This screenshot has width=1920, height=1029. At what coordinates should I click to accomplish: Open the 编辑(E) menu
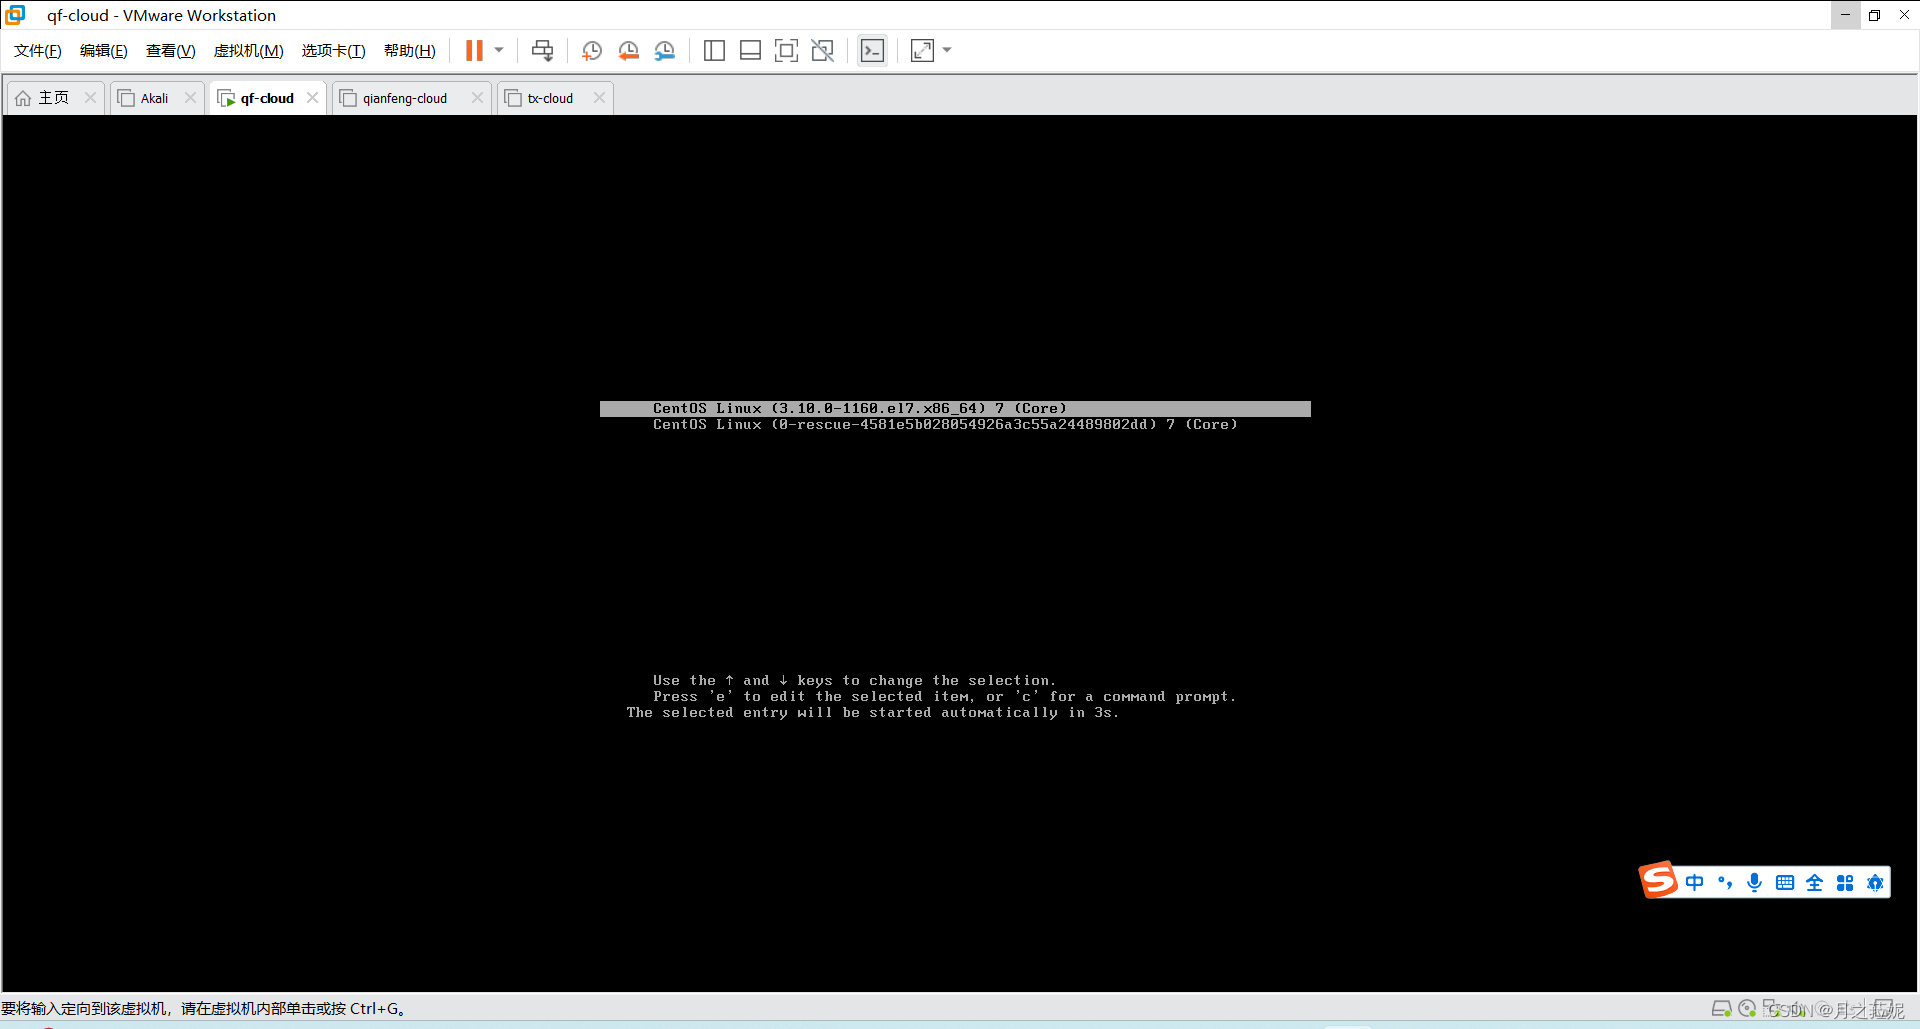[104, 51]
